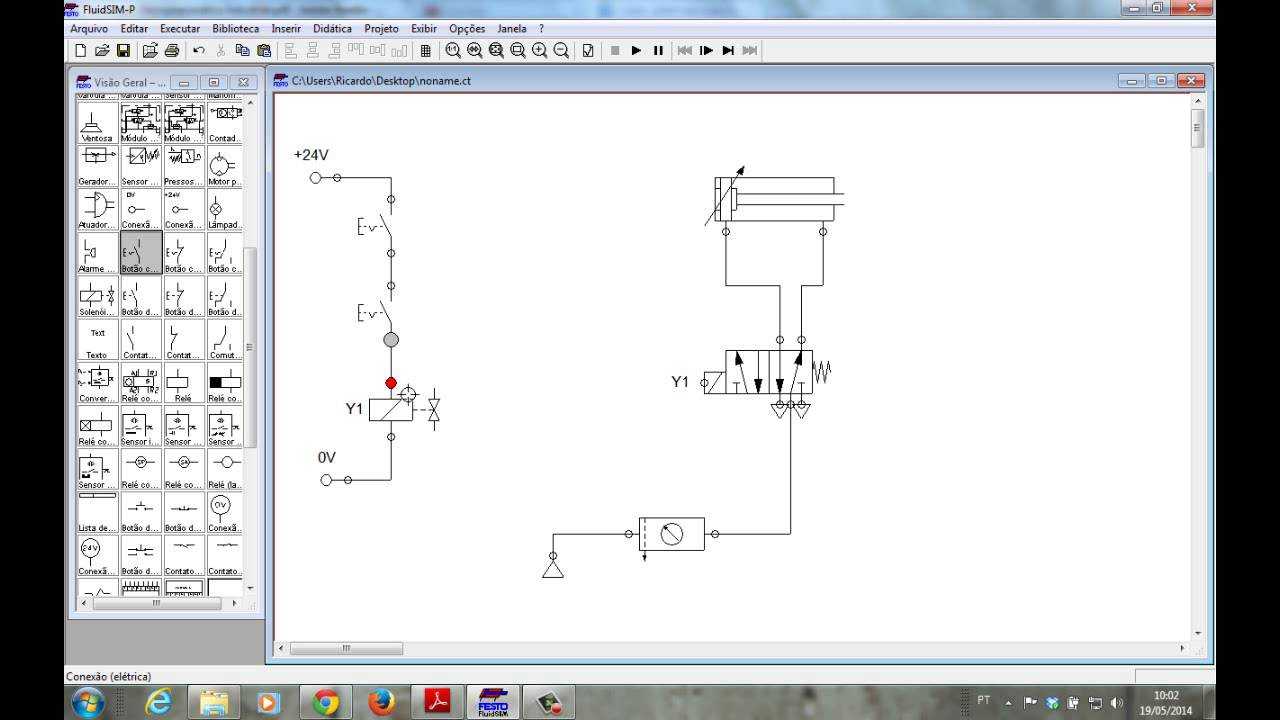1280x720 pixels.
Task: Click the volume speaker icon in system tray
Action: (x=1116, y=703)
